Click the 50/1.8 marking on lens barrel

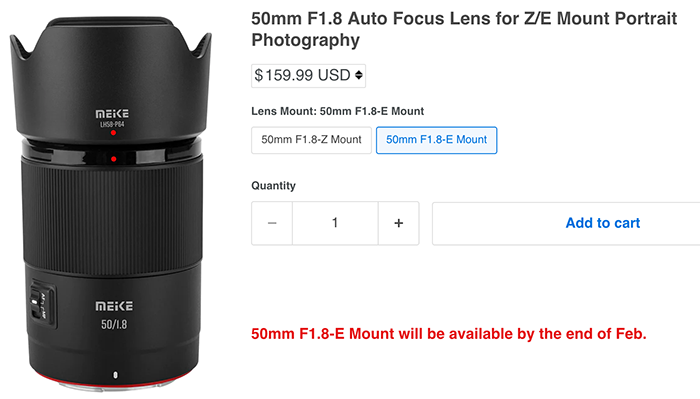tap(114, 324)
